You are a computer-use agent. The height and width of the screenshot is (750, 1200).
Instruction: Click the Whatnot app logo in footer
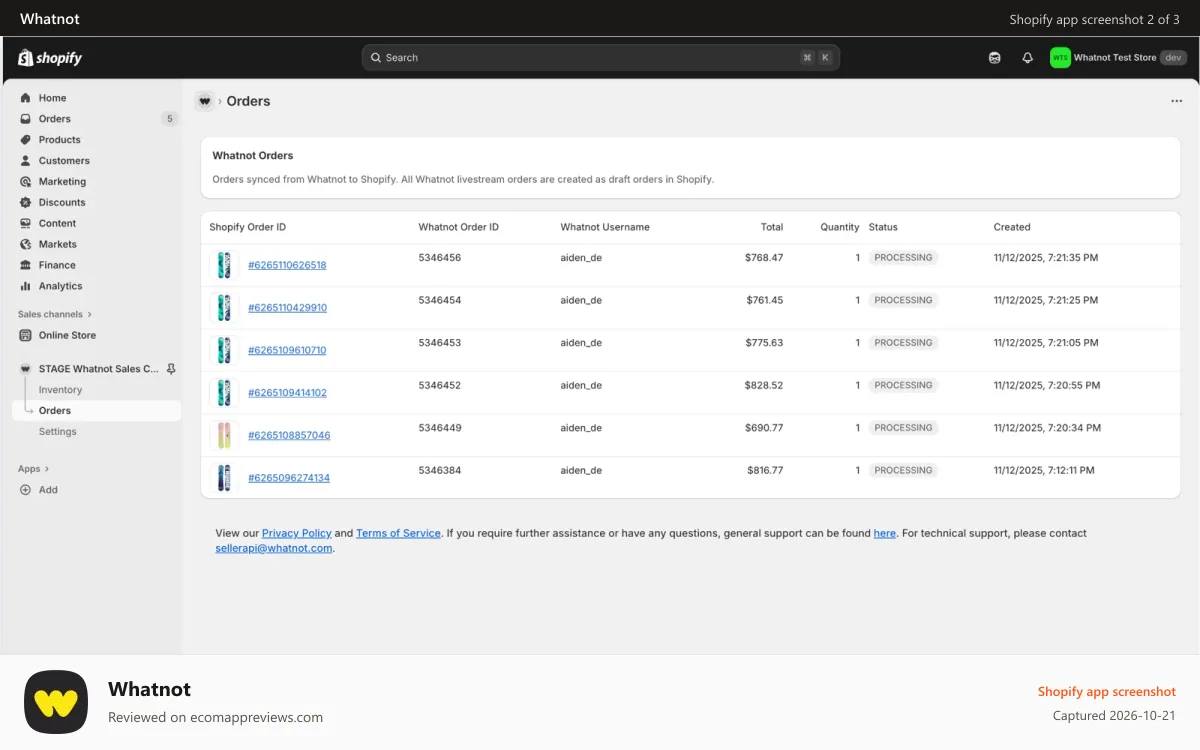tap(56, 702)
